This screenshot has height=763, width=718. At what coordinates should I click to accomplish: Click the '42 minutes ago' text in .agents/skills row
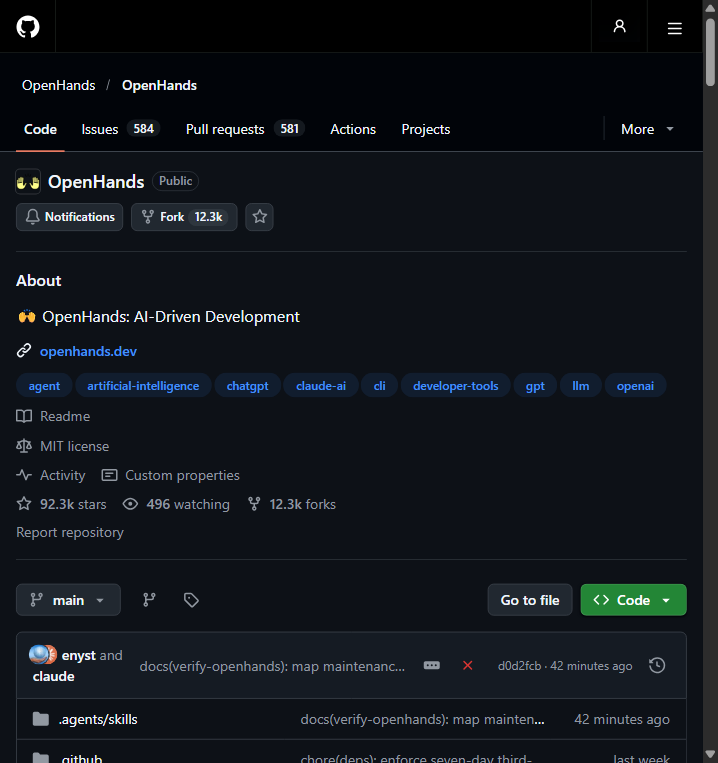click(x=622, y=719)
